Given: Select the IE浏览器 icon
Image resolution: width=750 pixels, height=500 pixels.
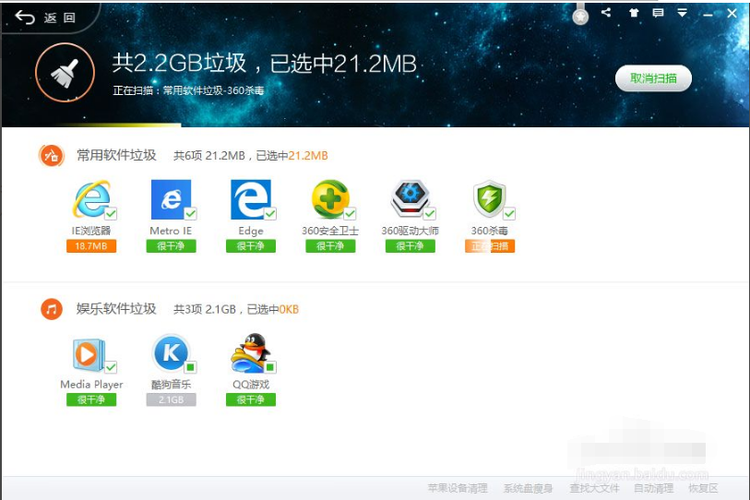Looking at the screenshot, I should point(91,199).
